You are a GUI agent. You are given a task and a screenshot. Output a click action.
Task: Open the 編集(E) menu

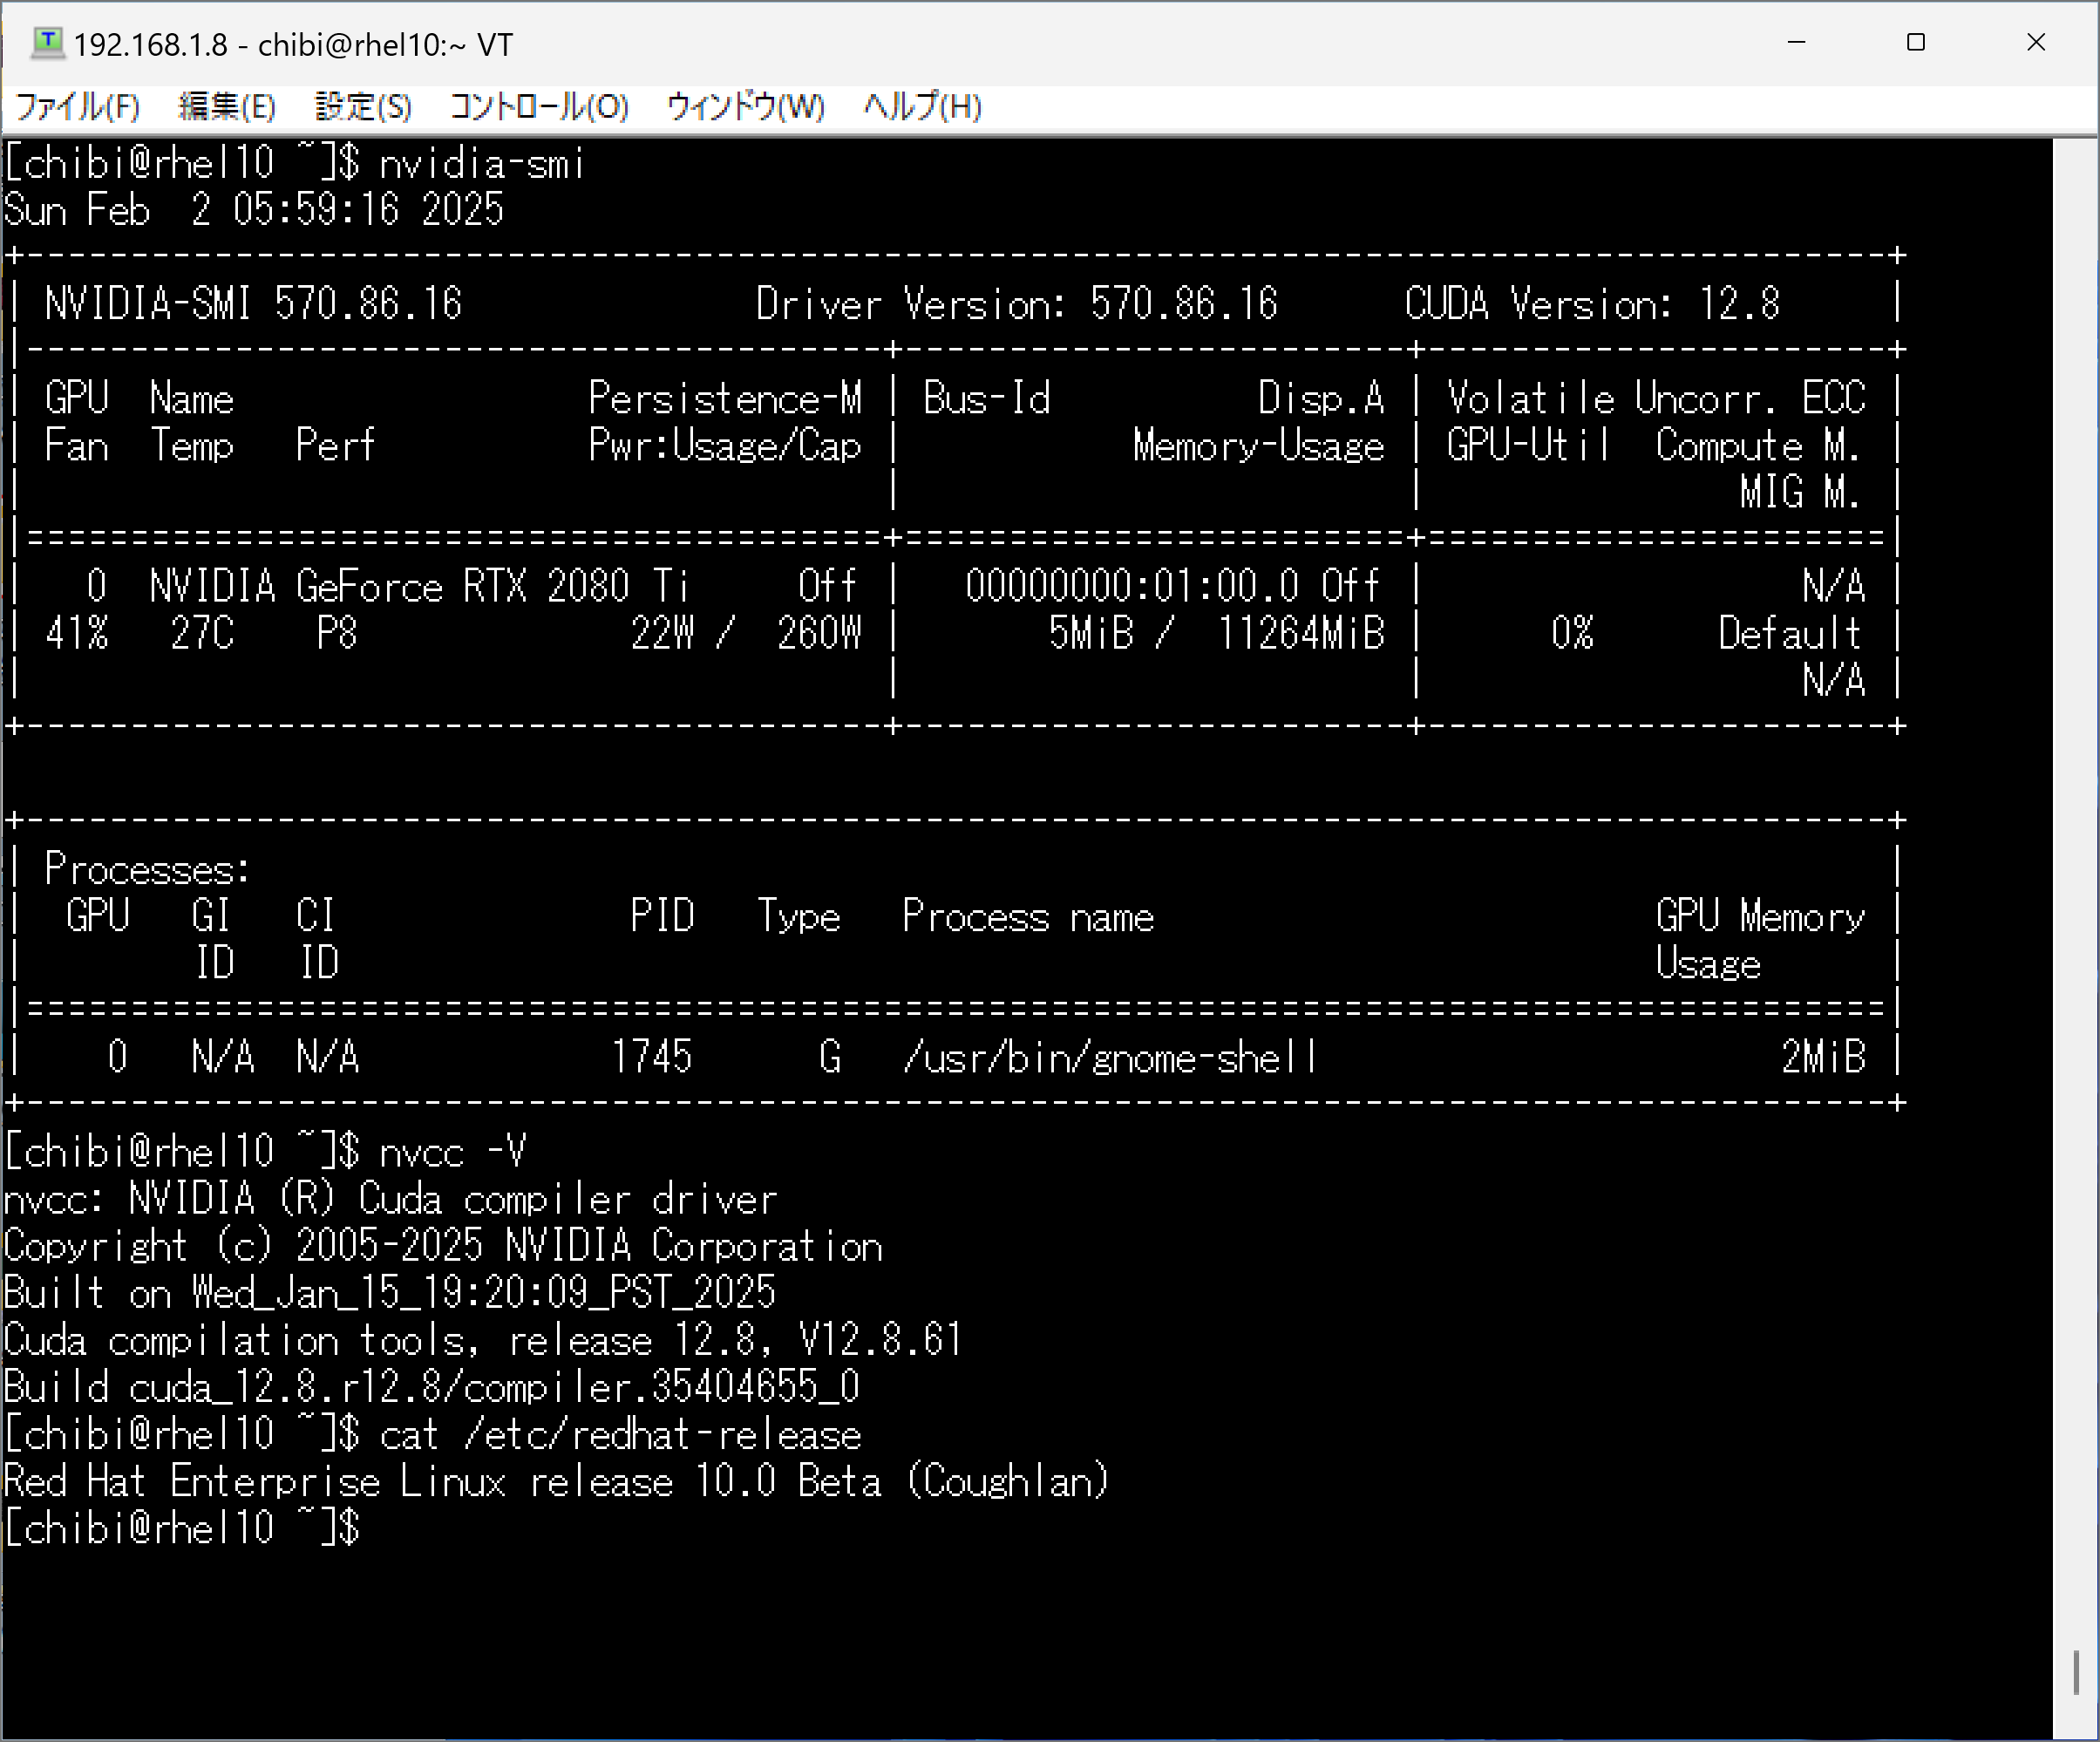tap(226, 106)
